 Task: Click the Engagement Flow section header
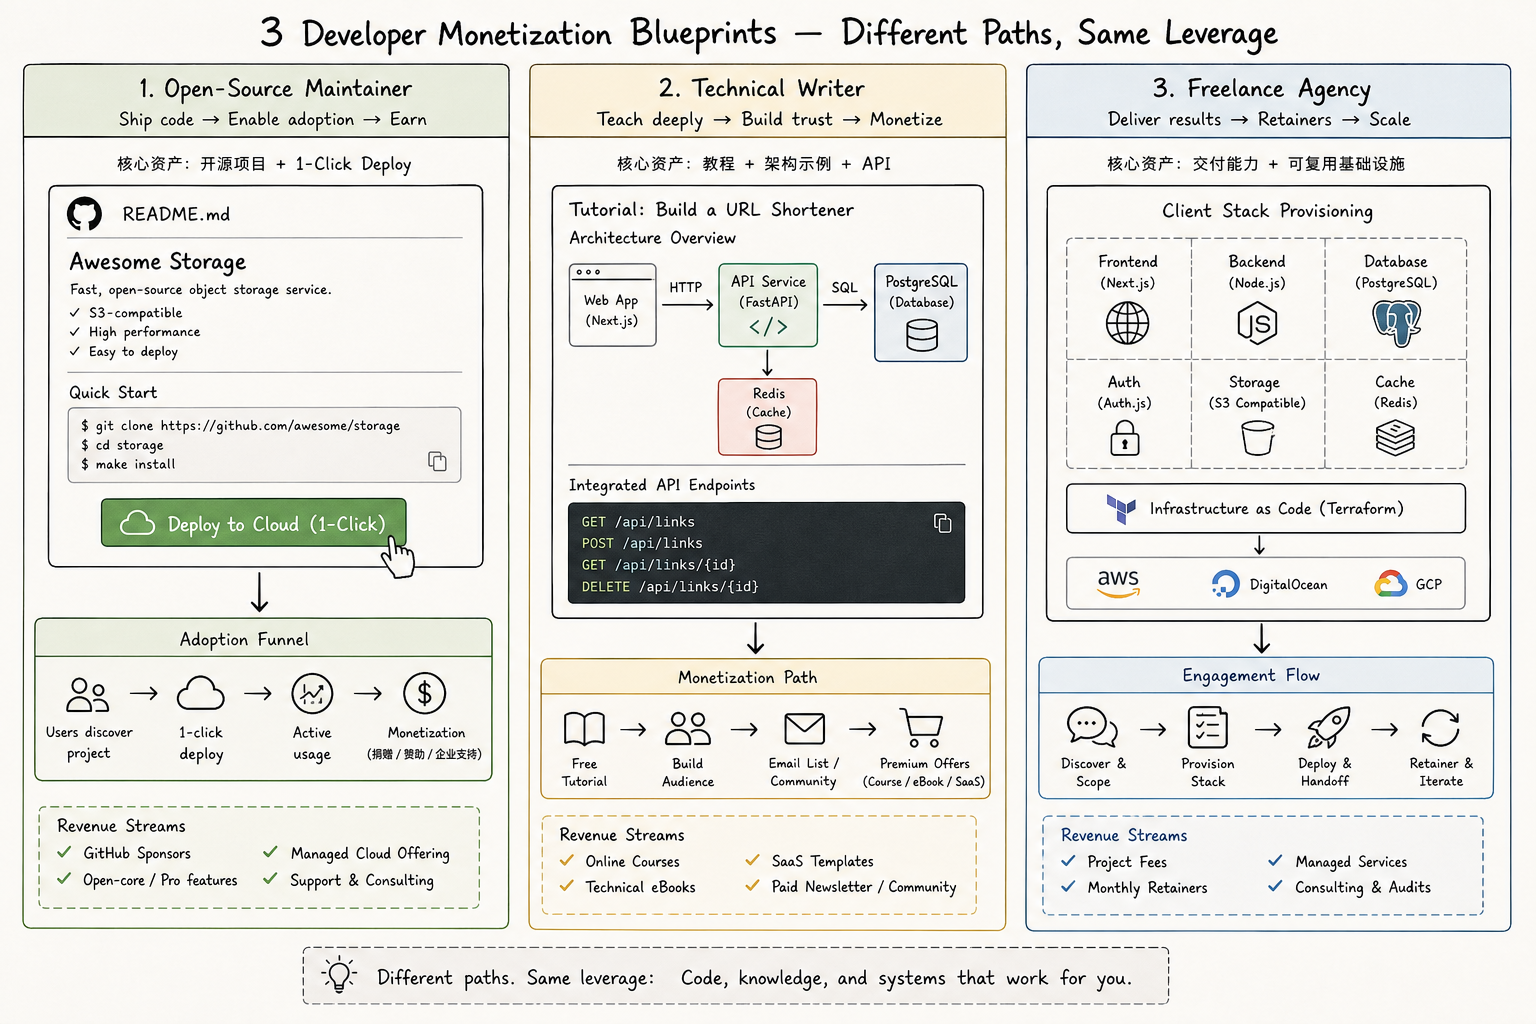point(1266,675)
